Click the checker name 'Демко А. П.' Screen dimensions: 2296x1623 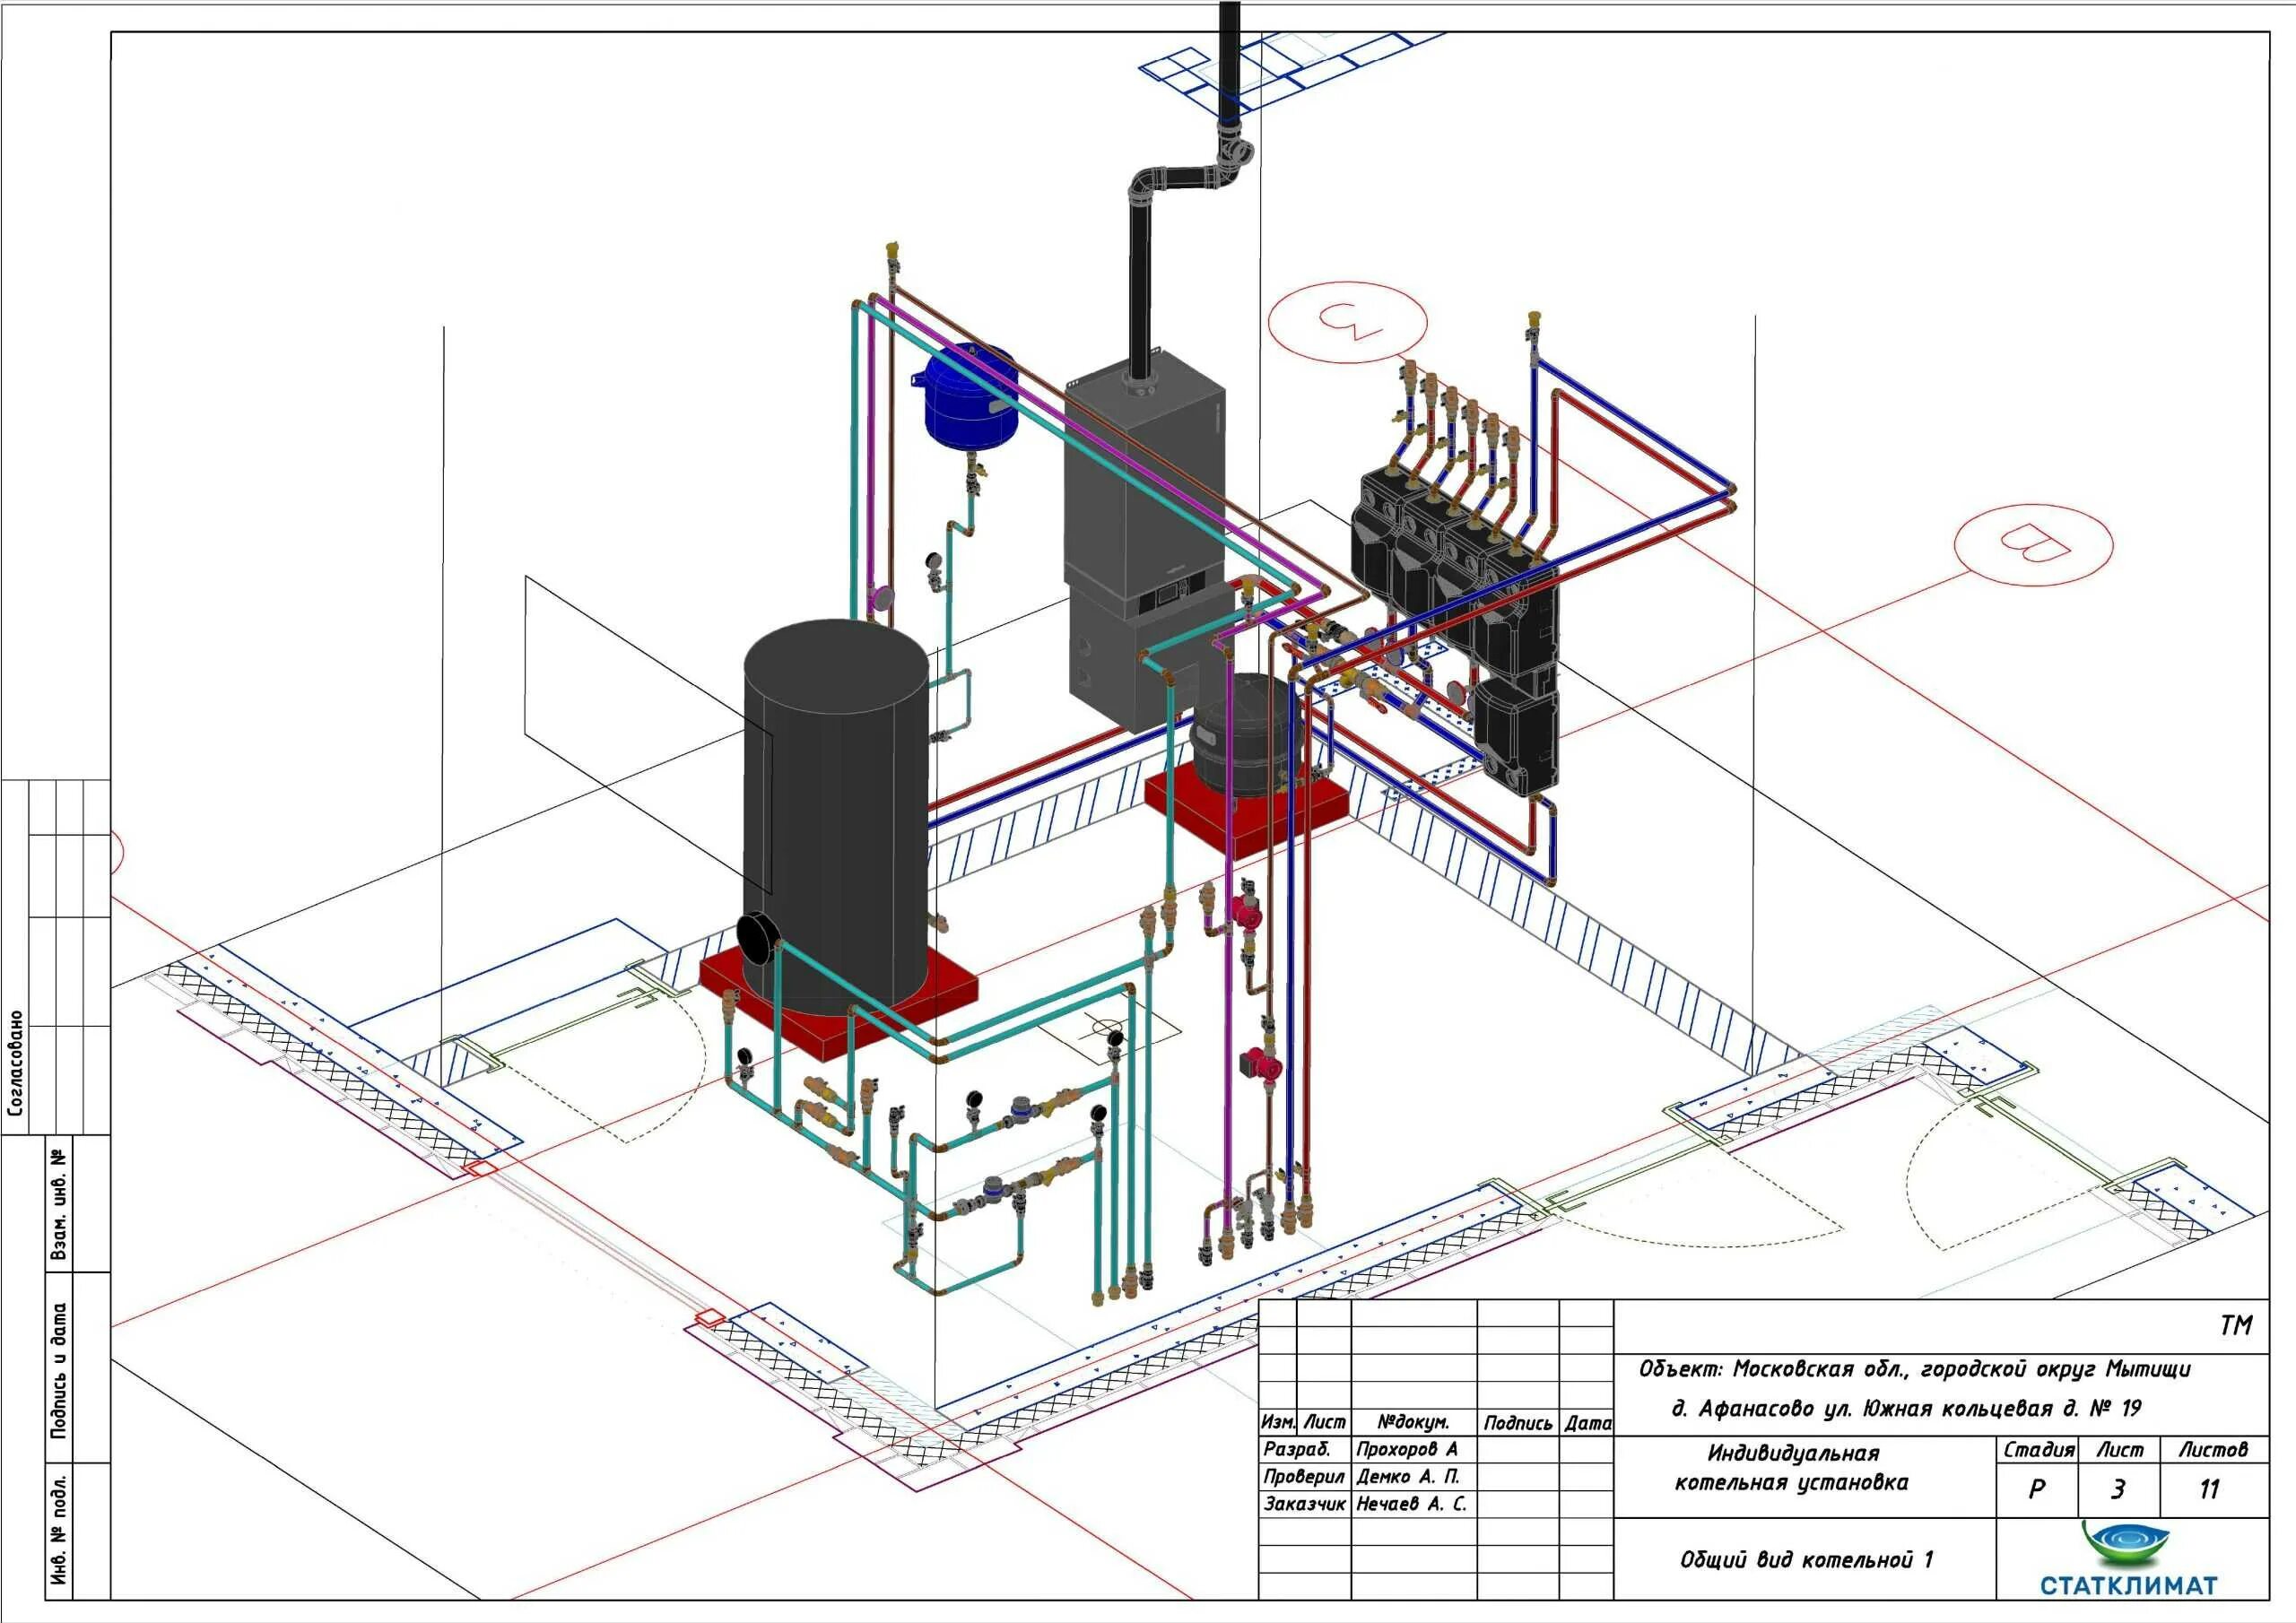1408,1476
